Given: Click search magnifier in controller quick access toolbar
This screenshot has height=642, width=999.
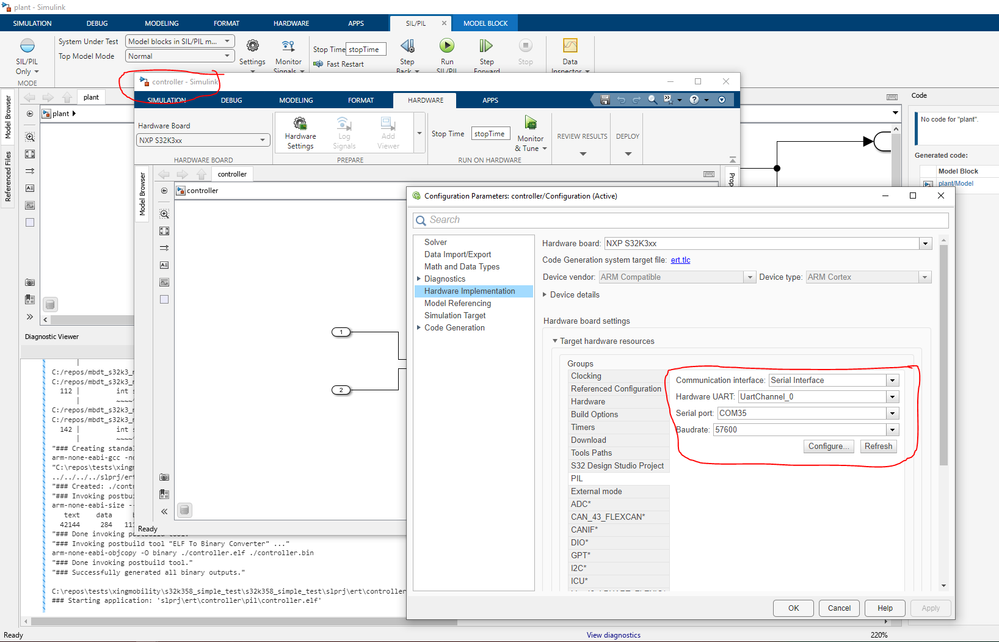Looking at the screenshot, I should [x=652, y=100].
